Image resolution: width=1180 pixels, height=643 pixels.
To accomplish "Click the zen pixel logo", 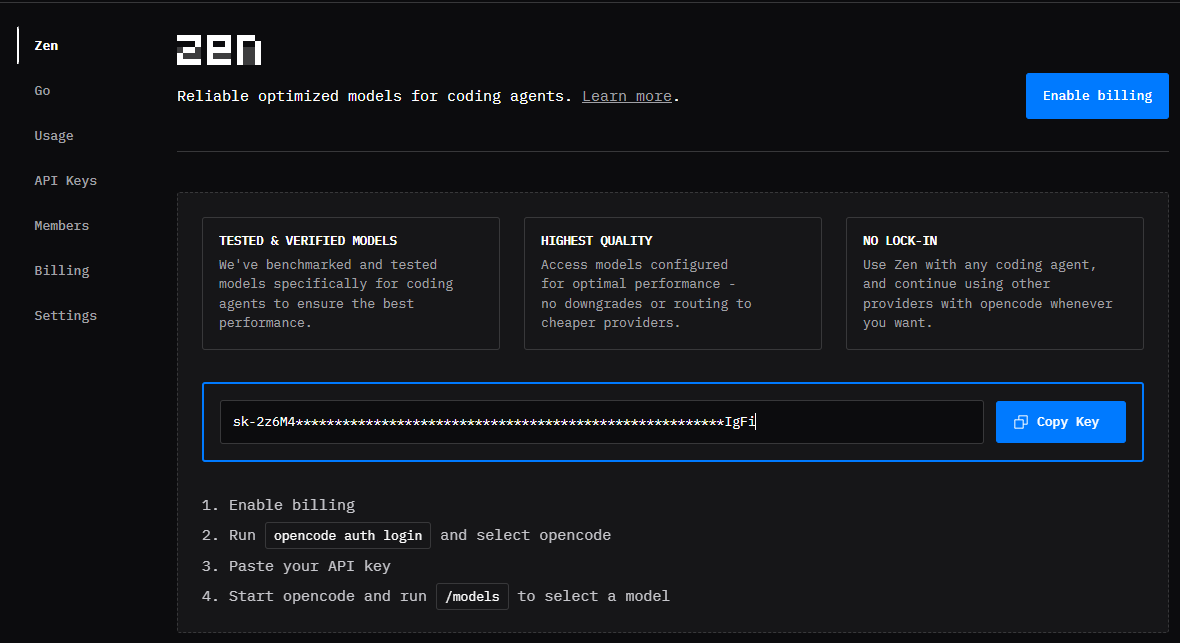I will pyautogui.click(x=219, y=50).
